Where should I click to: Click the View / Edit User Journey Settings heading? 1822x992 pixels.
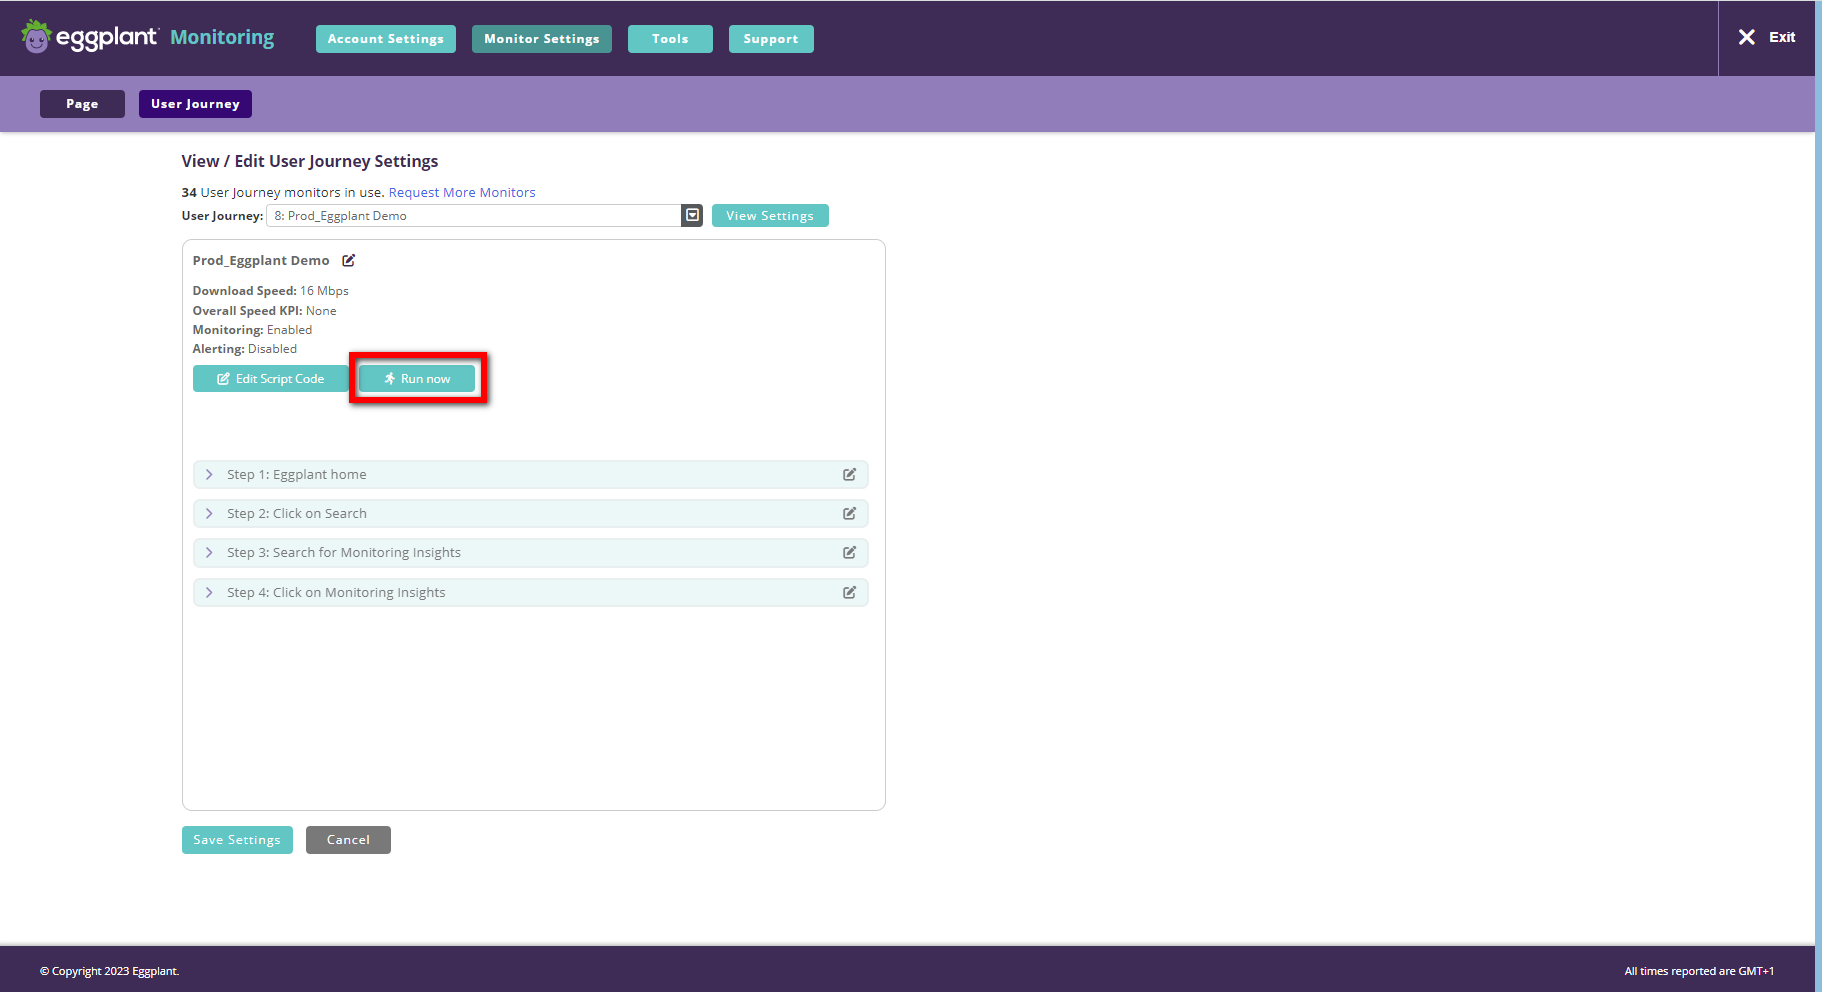coord(310,161)
